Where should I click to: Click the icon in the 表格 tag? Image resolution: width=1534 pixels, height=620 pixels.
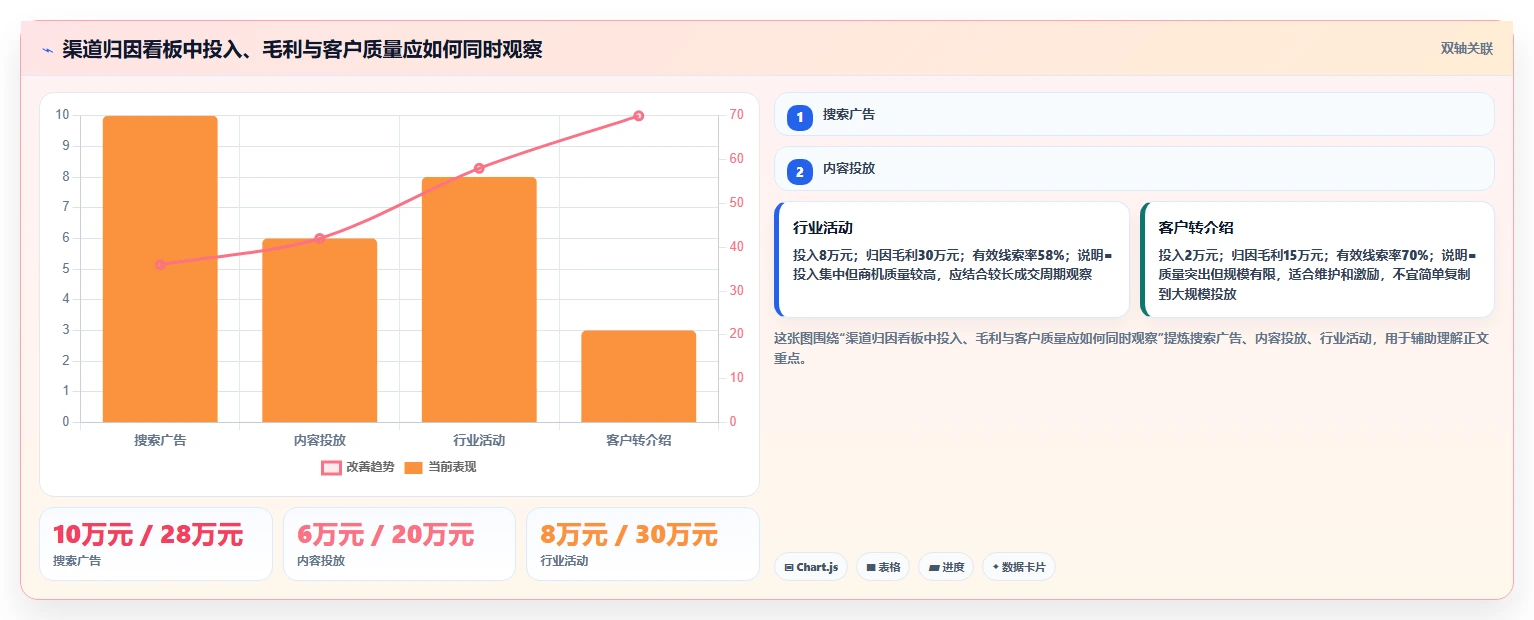tap(871, 568)
